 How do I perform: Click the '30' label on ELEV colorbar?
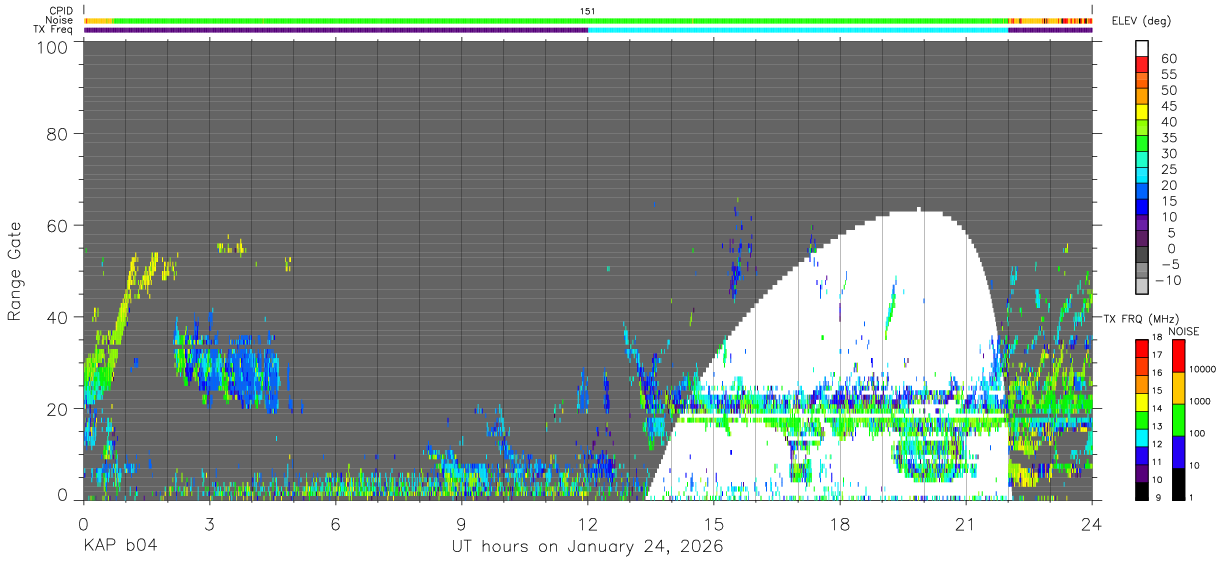(1168, 154)
